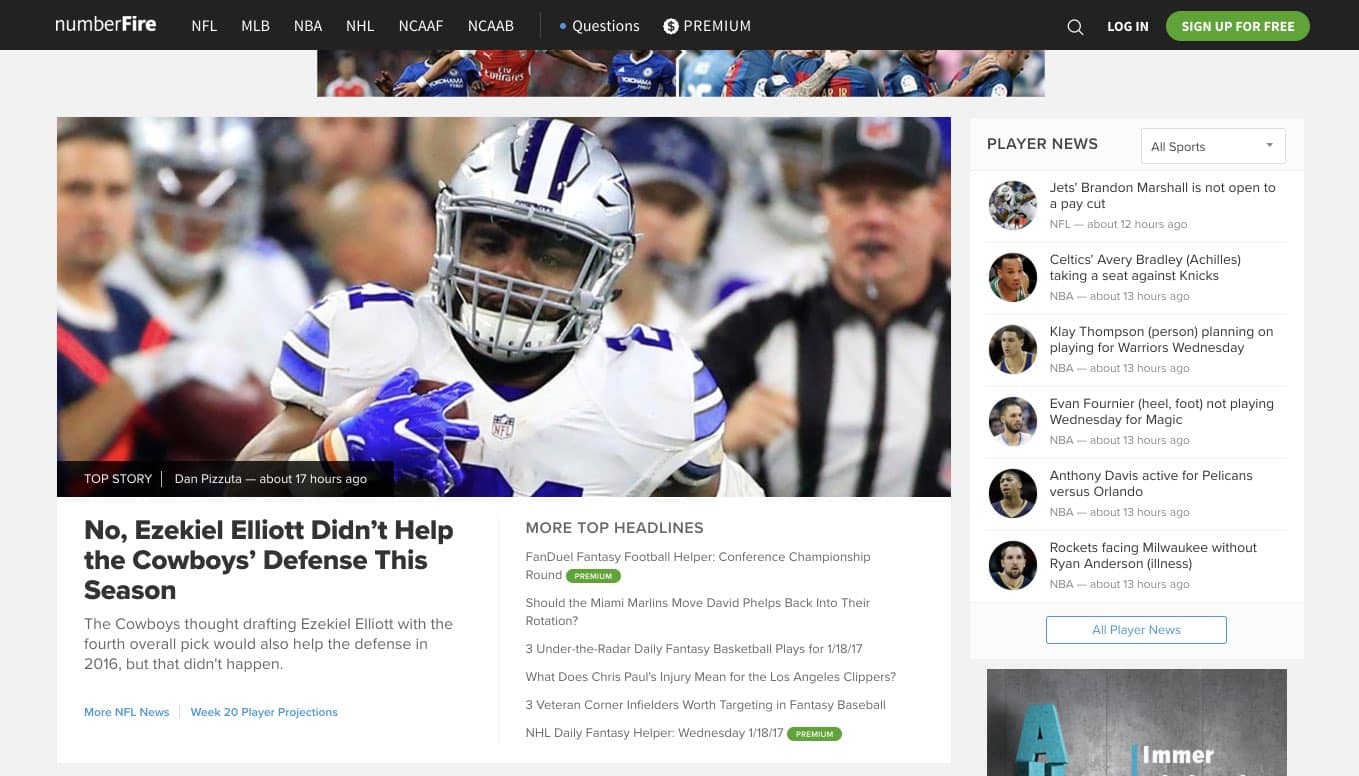Open the search magnifier icon

click(x=1075, y=27)
